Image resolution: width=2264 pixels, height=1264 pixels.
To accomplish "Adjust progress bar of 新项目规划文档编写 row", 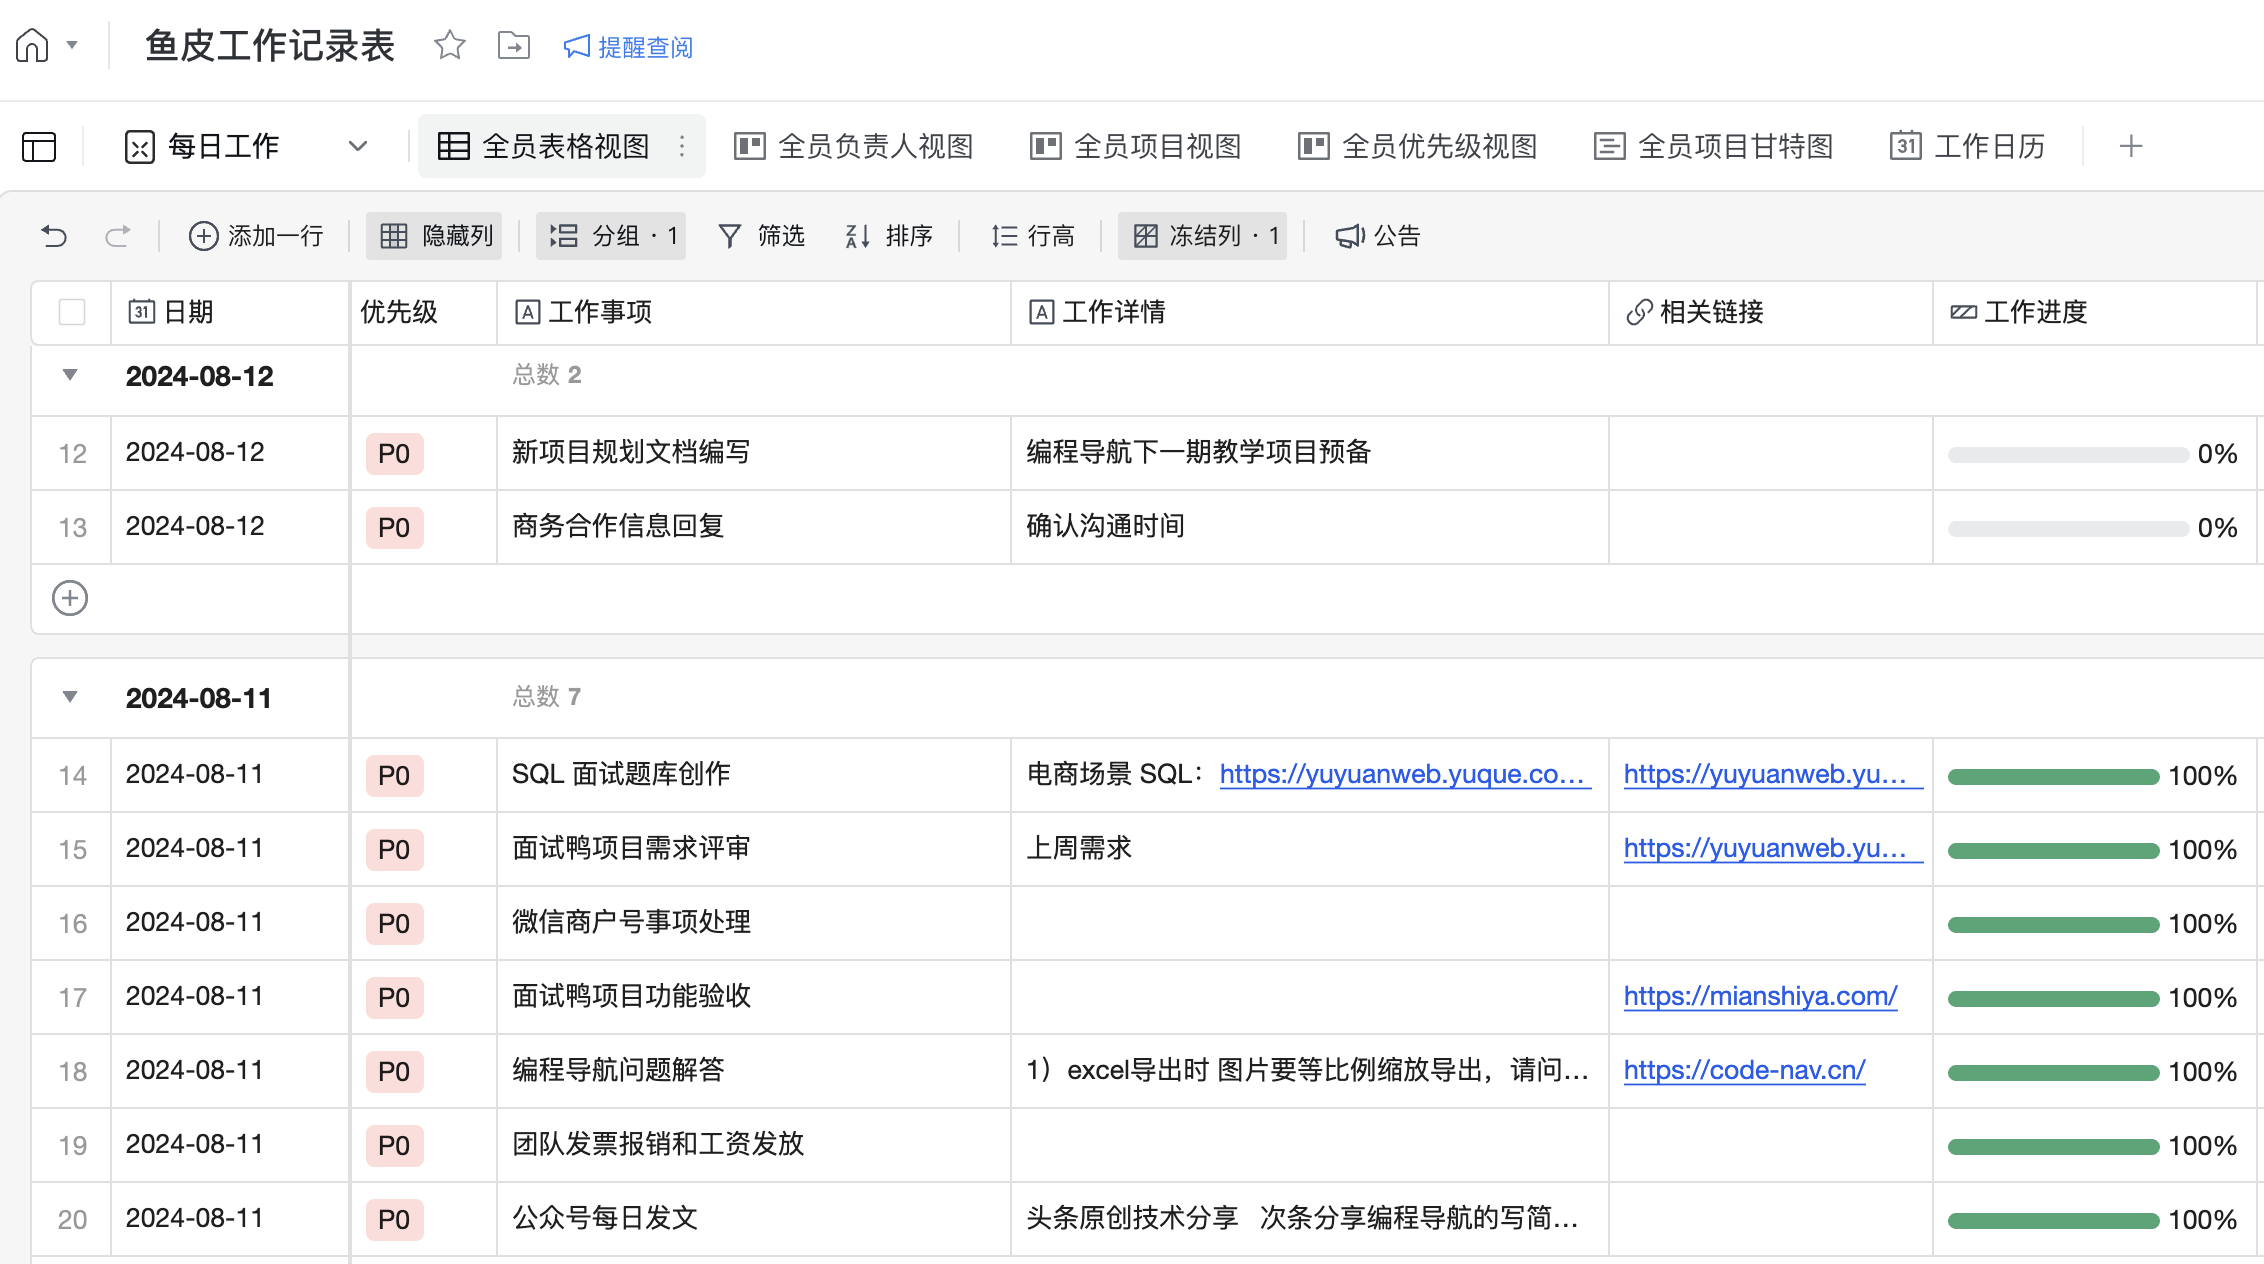I will (x=2068, y=455).
